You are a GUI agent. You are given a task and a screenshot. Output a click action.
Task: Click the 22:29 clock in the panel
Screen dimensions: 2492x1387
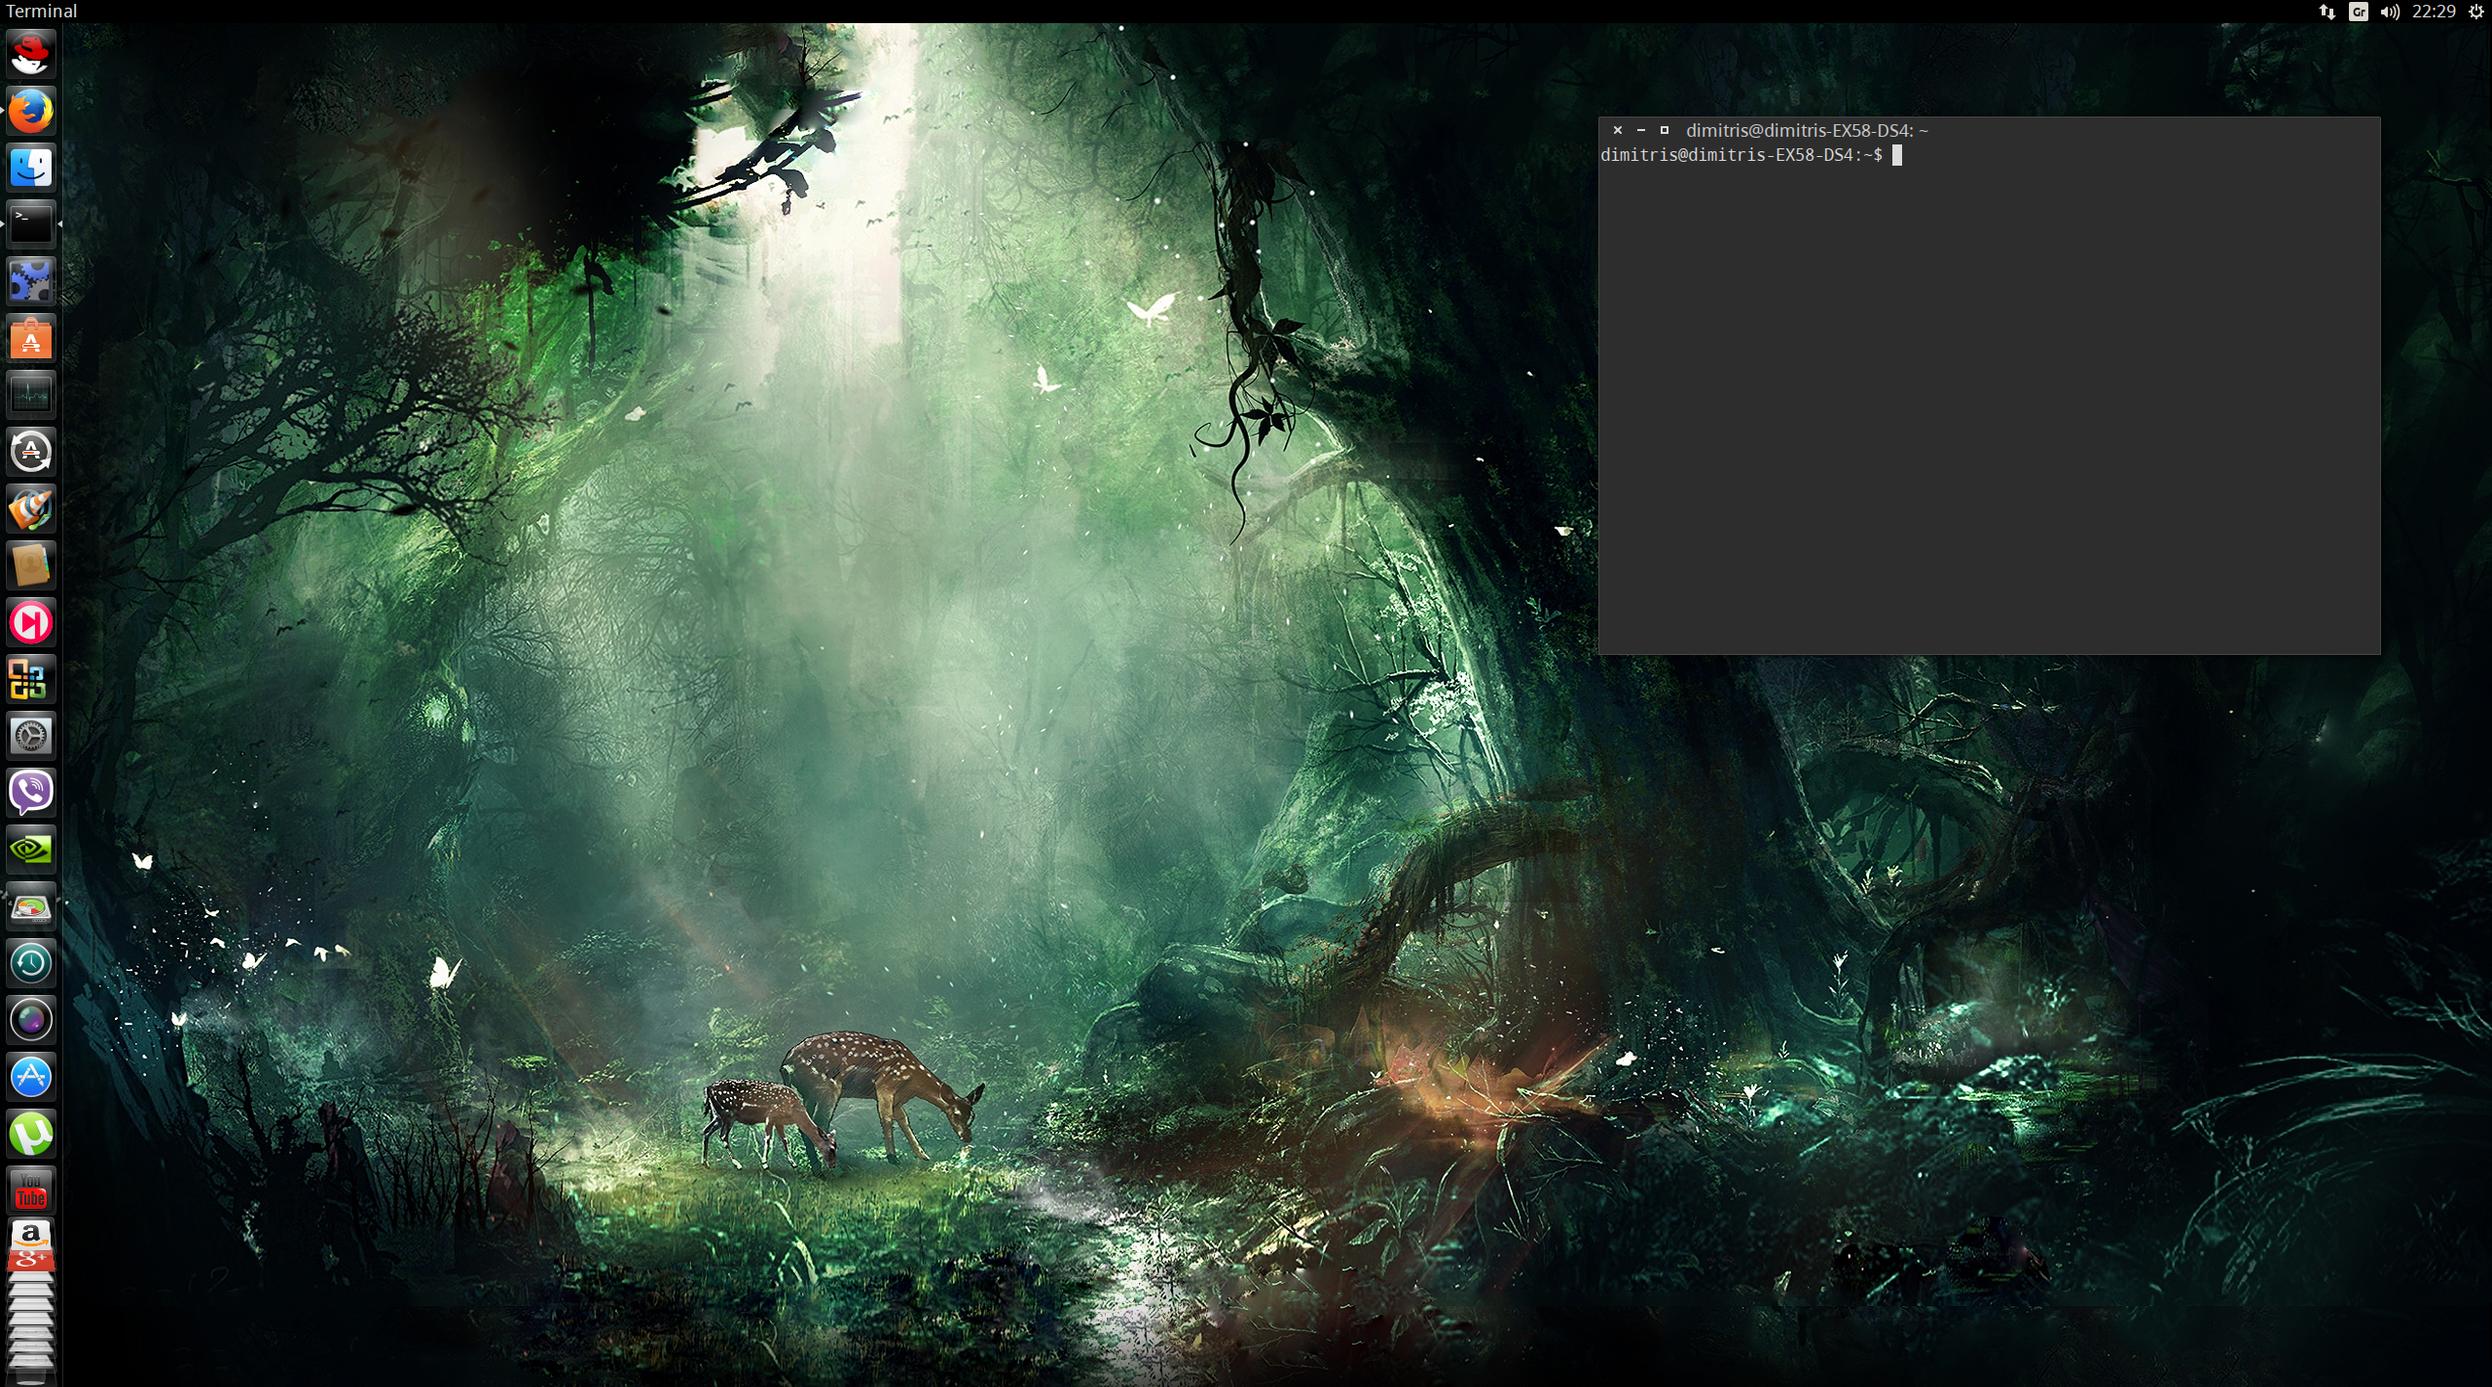point(2433,12)
